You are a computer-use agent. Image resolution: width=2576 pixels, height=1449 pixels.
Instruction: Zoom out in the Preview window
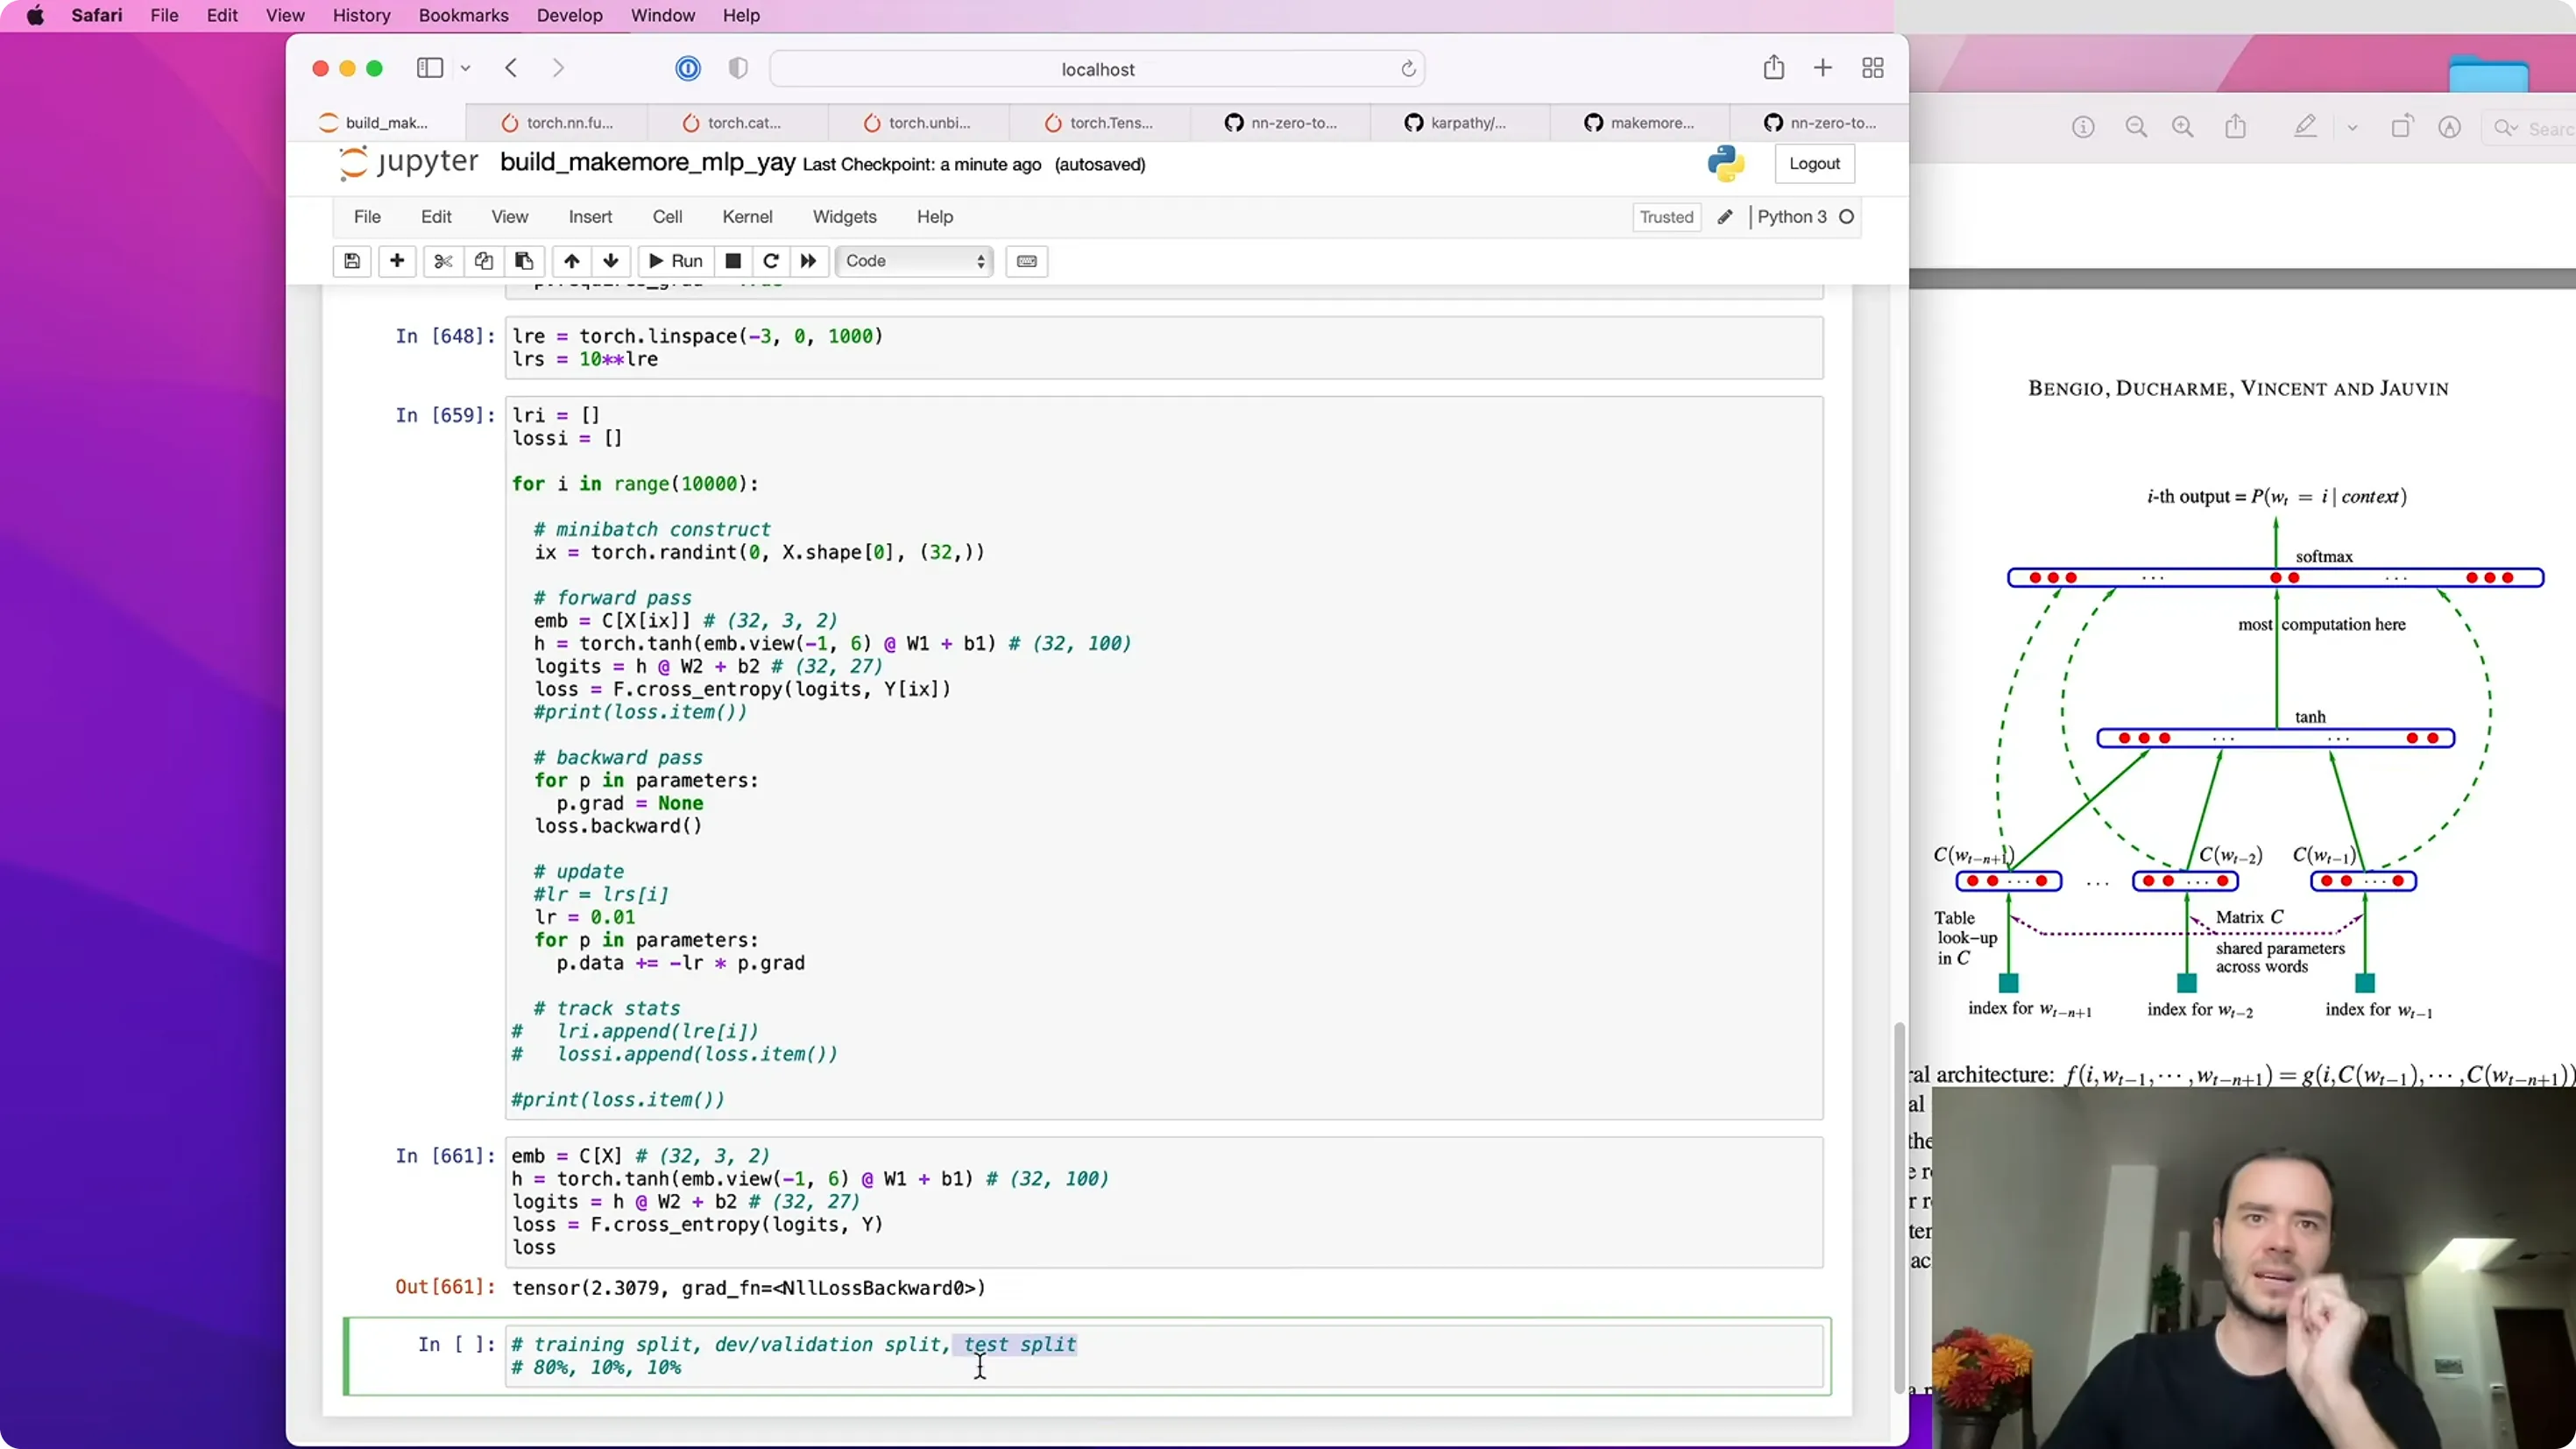click(2136, 127)
